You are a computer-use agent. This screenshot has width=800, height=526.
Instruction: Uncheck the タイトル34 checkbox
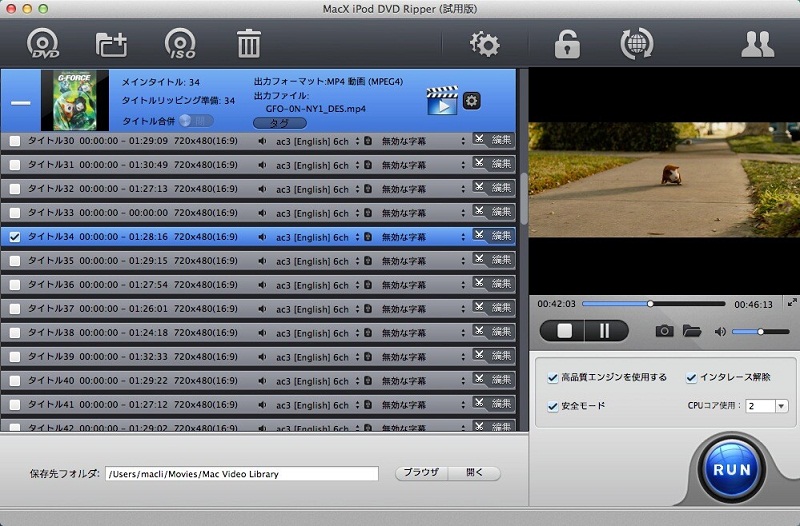pyautogui.click(x=15, y=237)
